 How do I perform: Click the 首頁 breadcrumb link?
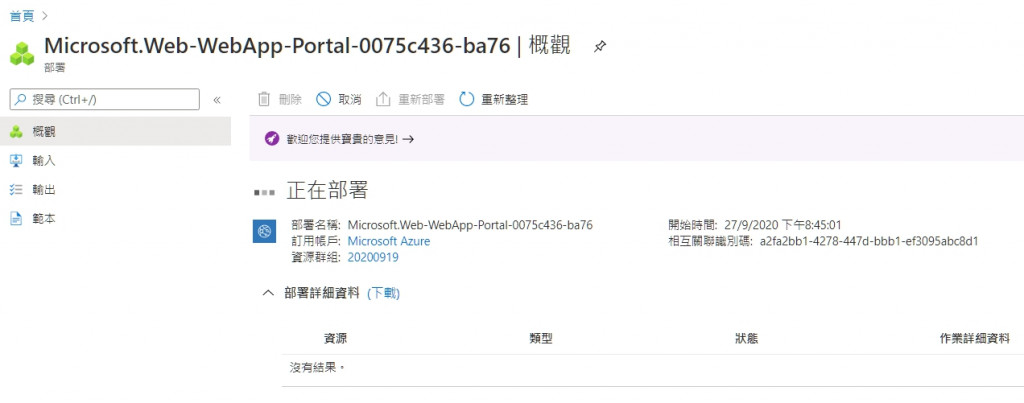(22, 16)
